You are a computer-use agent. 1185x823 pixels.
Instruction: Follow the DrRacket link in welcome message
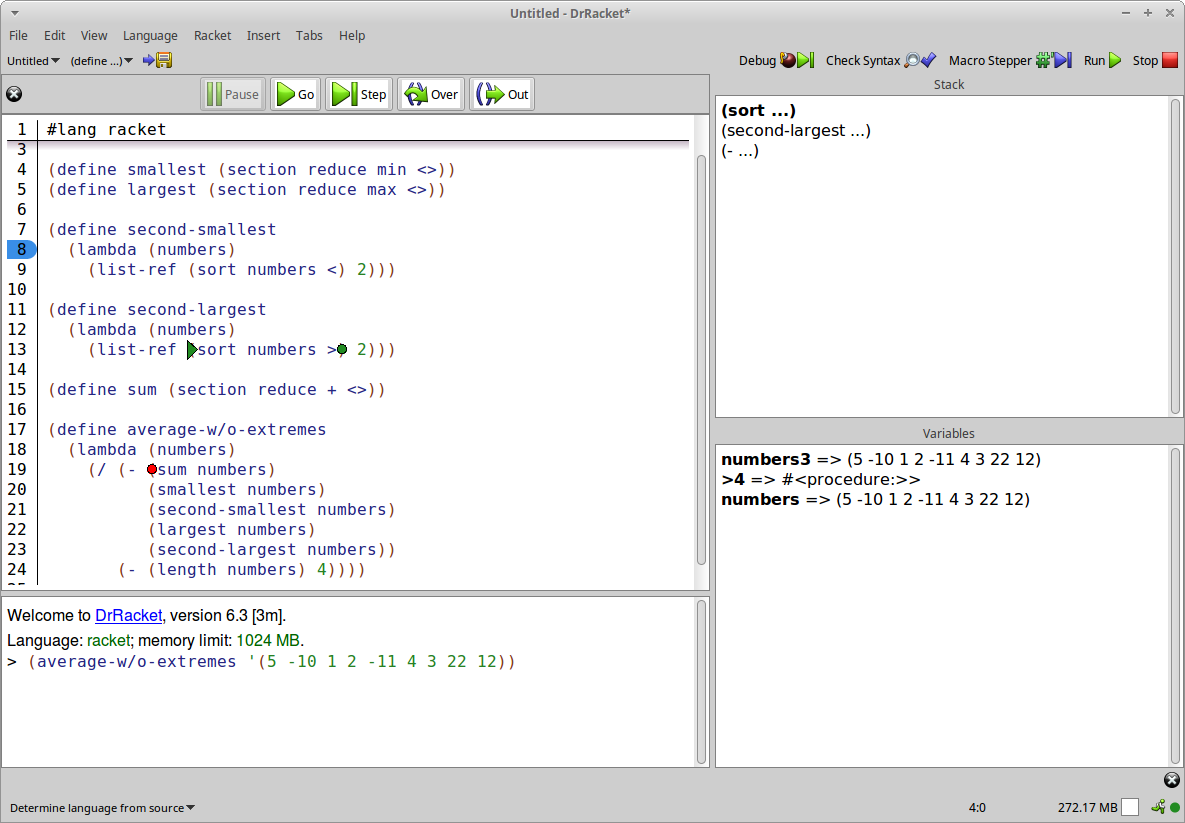point(128,615)
